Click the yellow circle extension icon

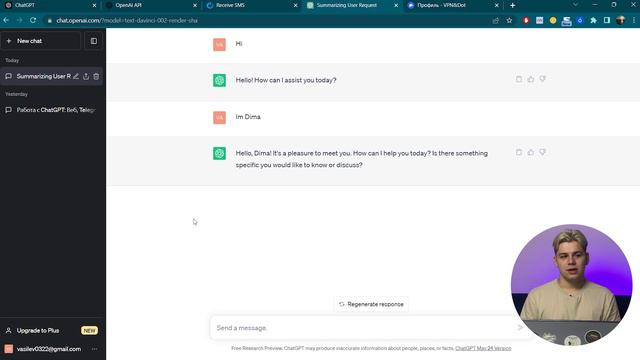(553, 20)
